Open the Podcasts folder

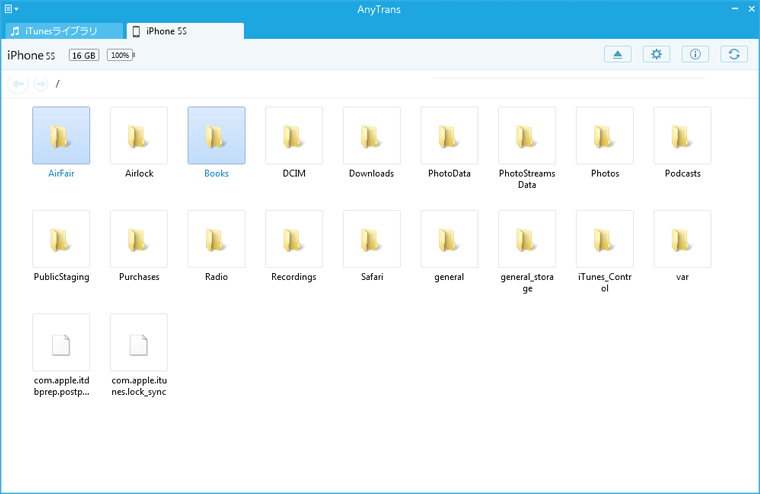(682, 136)
